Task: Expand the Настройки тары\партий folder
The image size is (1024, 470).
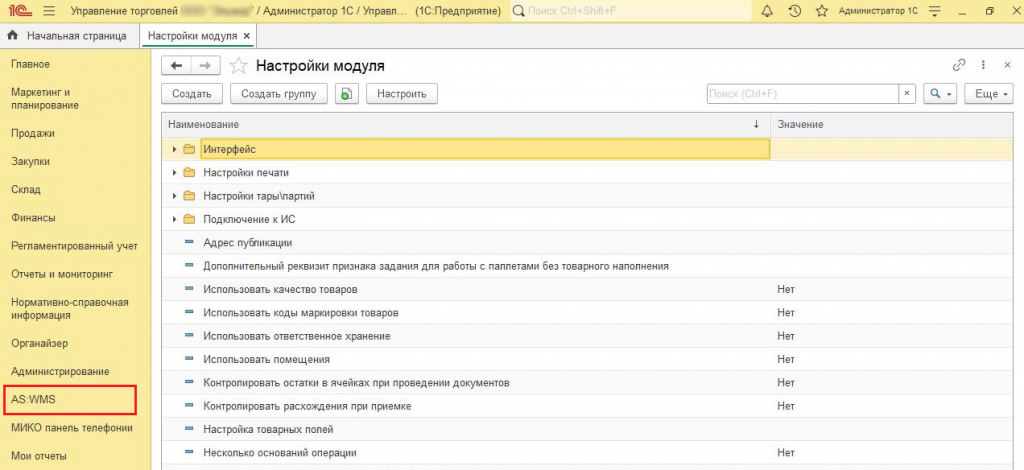Action: tap(174, 196)
